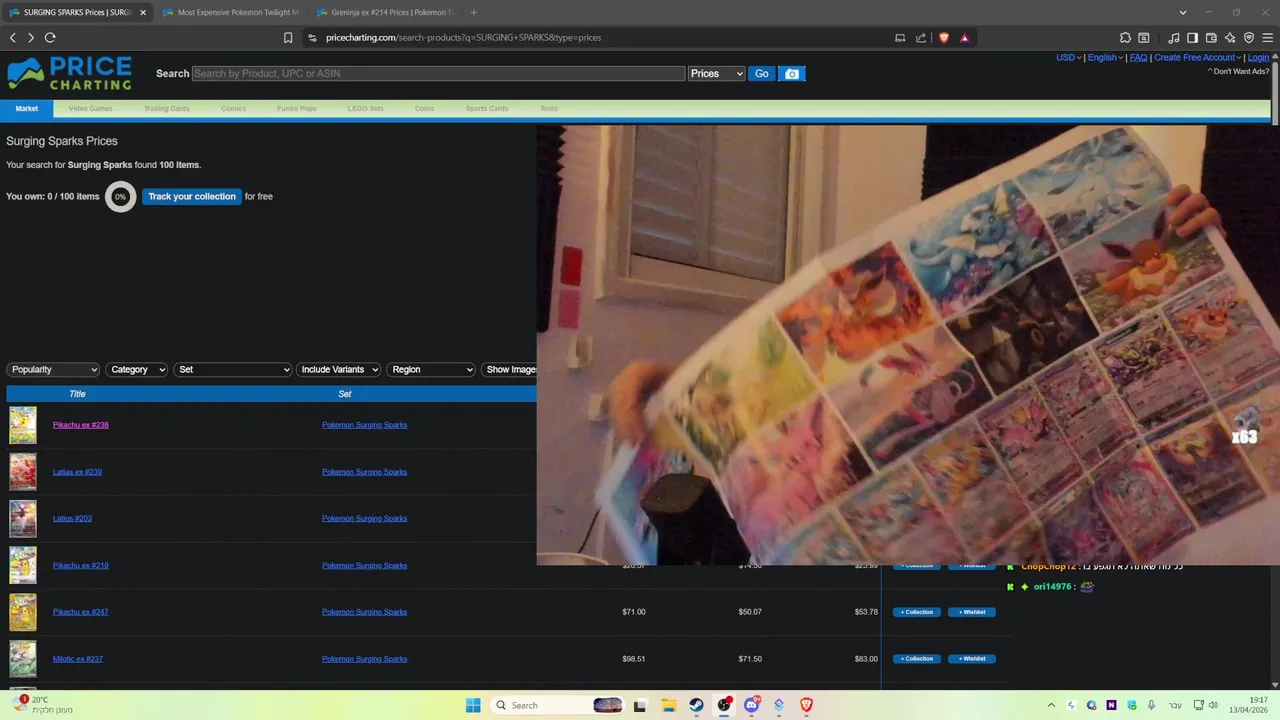Image resolution: width=1280 pixels, height=720 pixels.
Task: Bookmark this page using the bookmark icon
Action: pos(288,38)
